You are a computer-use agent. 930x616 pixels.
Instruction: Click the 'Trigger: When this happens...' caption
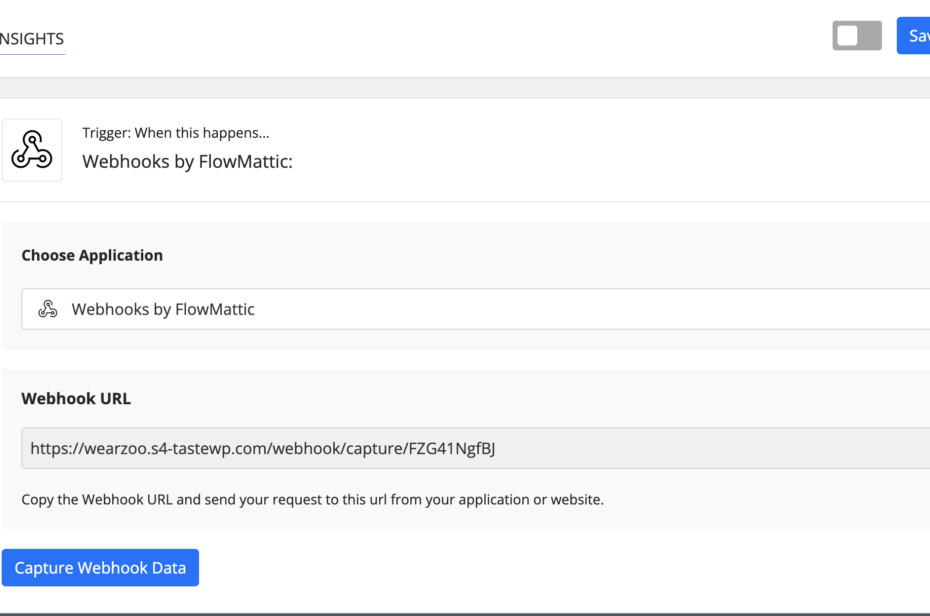[x=175, y=133]
